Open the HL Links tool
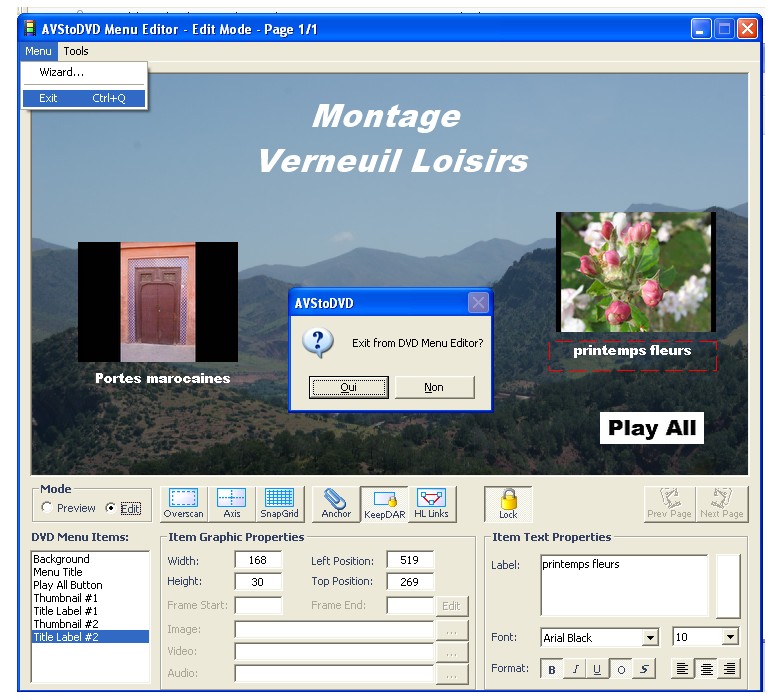The width and height of the screenshot is (783, 700). (431, 503)
